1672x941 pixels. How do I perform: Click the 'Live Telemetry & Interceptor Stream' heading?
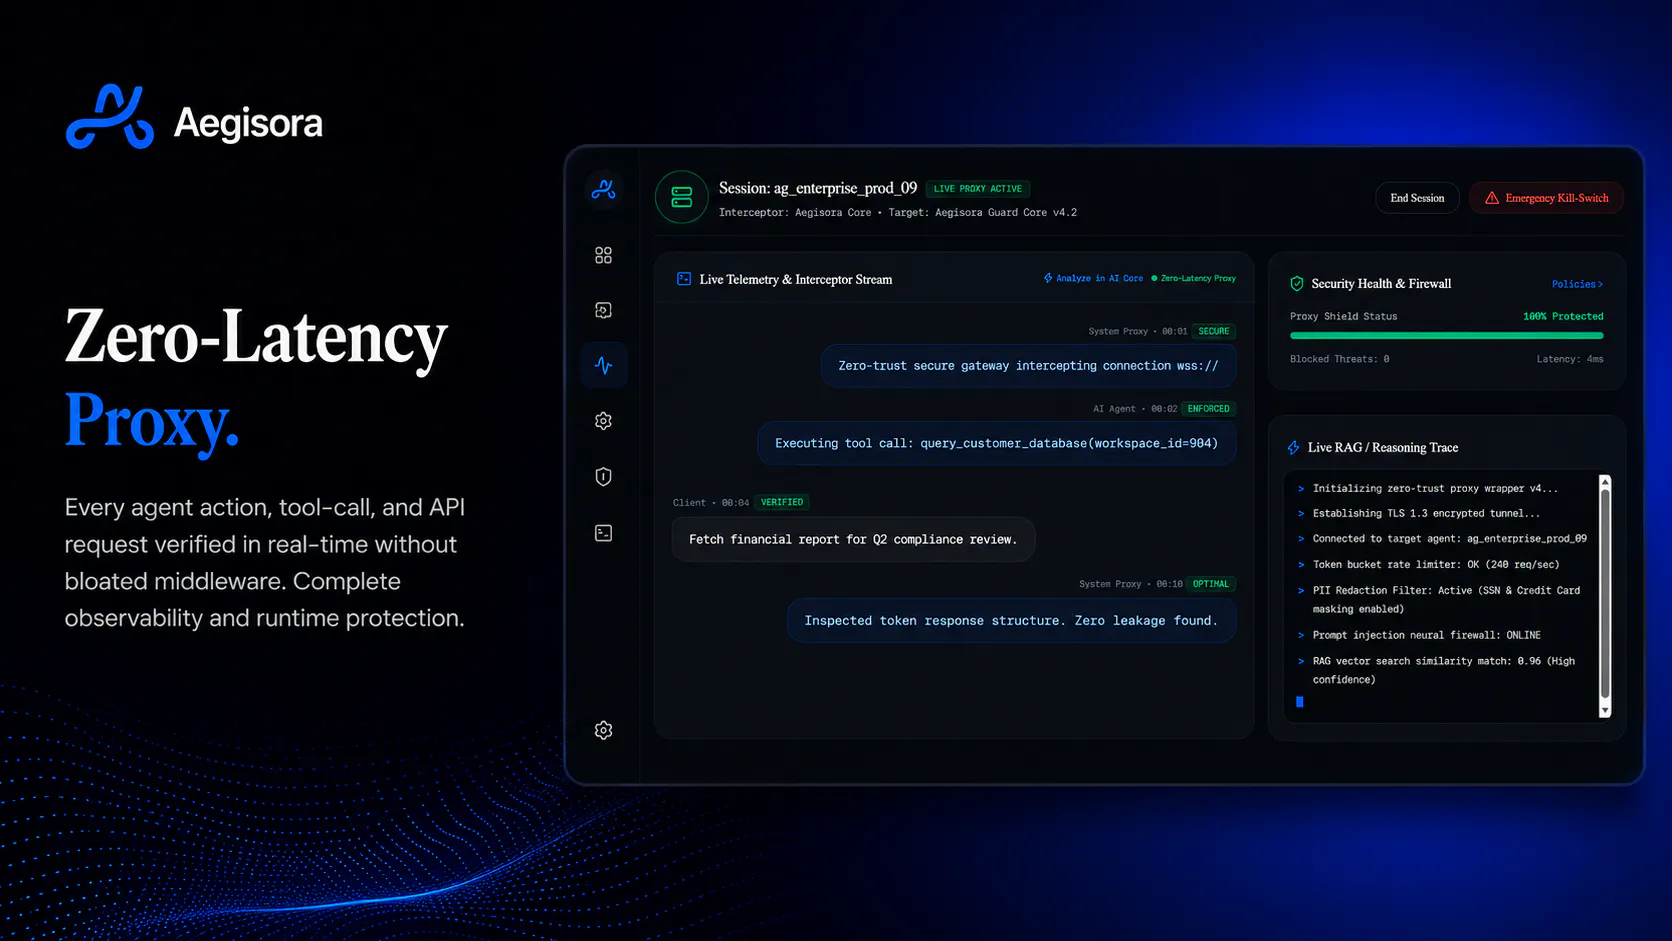[x=796, y=280]
